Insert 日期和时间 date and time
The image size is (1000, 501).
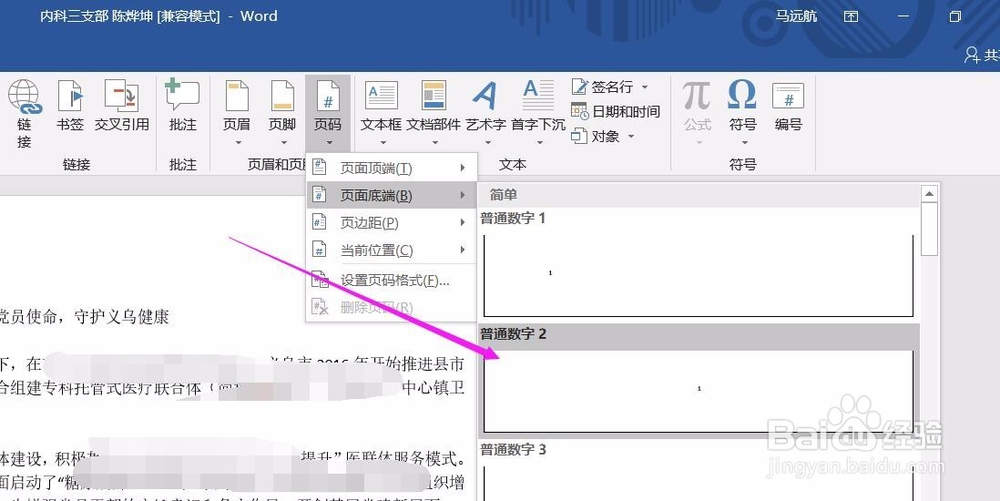click(x=615, y=112)
